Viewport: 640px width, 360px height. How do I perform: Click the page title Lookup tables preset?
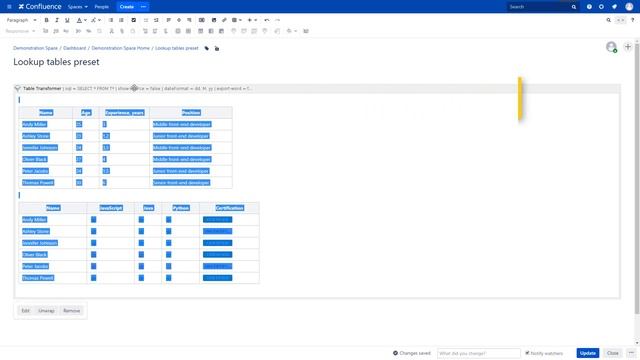56,62
